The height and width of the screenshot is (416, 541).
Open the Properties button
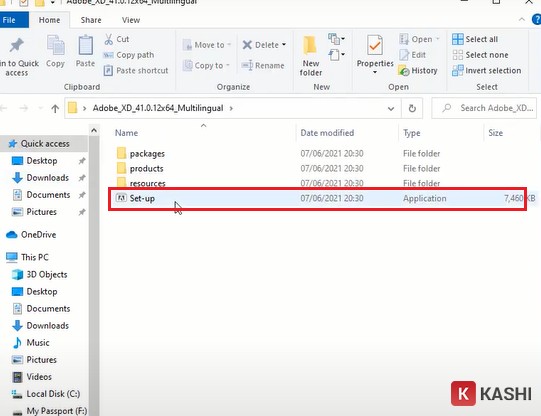[375, 55]
